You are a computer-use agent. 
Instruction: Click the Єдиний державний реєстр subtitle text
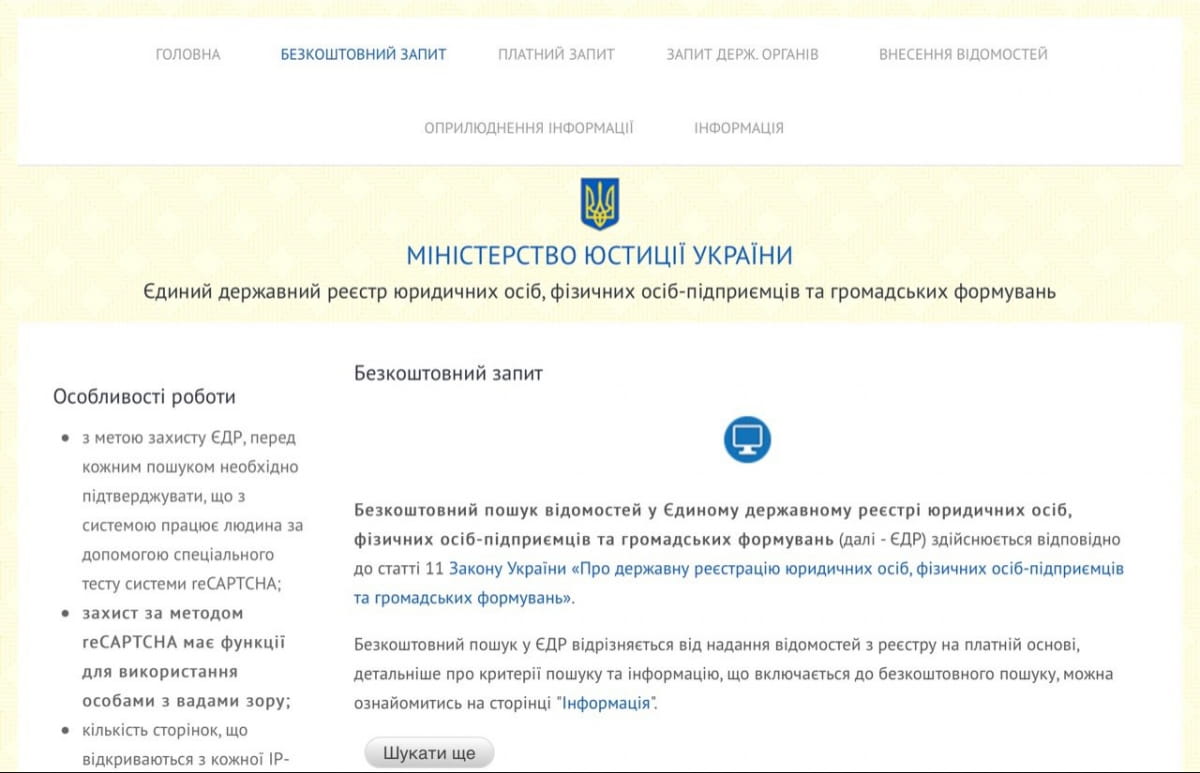(600, 292)
